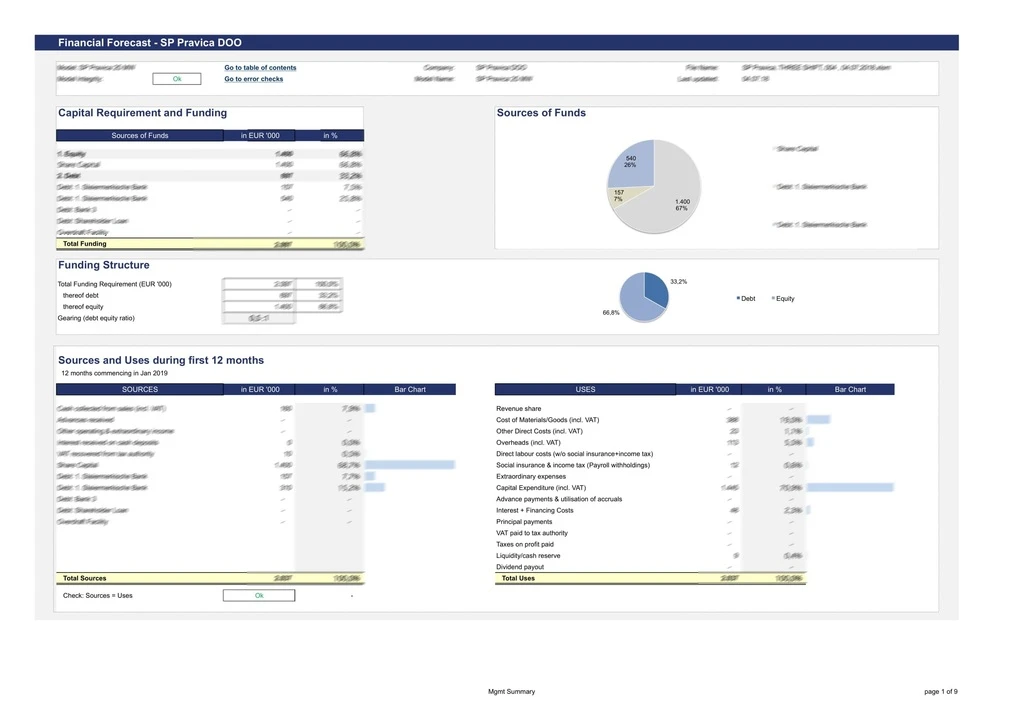The image size is (1024, 724).
Task: Select the 'Sources of Funds' table header
Action: (x=140, y=135)
